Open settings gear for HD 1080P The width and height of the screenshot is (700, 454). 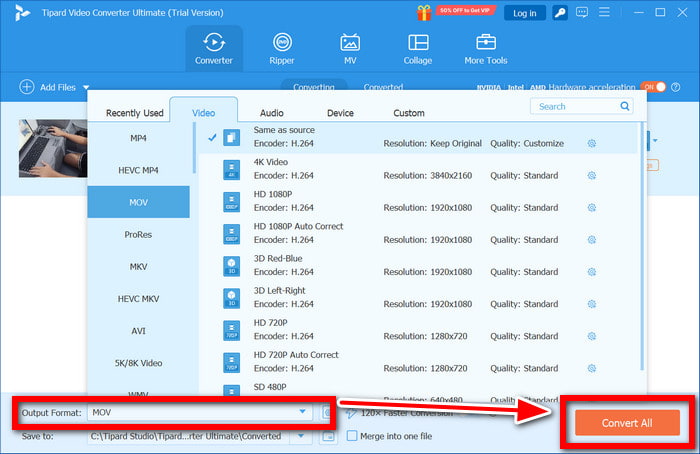pyautogui.click(x=592, y=208)
